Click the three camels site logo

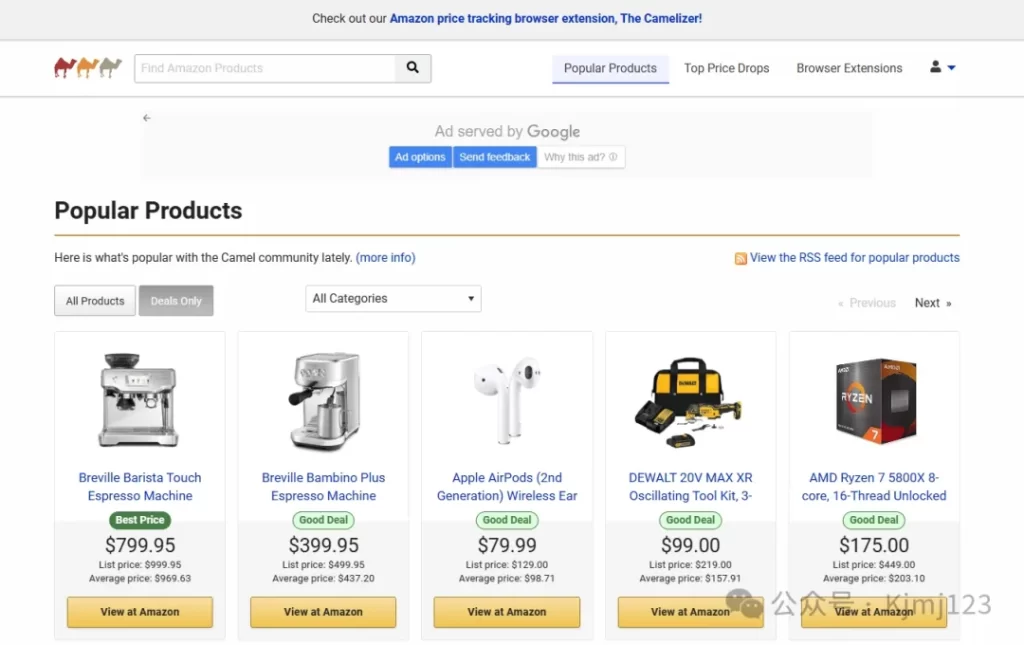point(88,68)
